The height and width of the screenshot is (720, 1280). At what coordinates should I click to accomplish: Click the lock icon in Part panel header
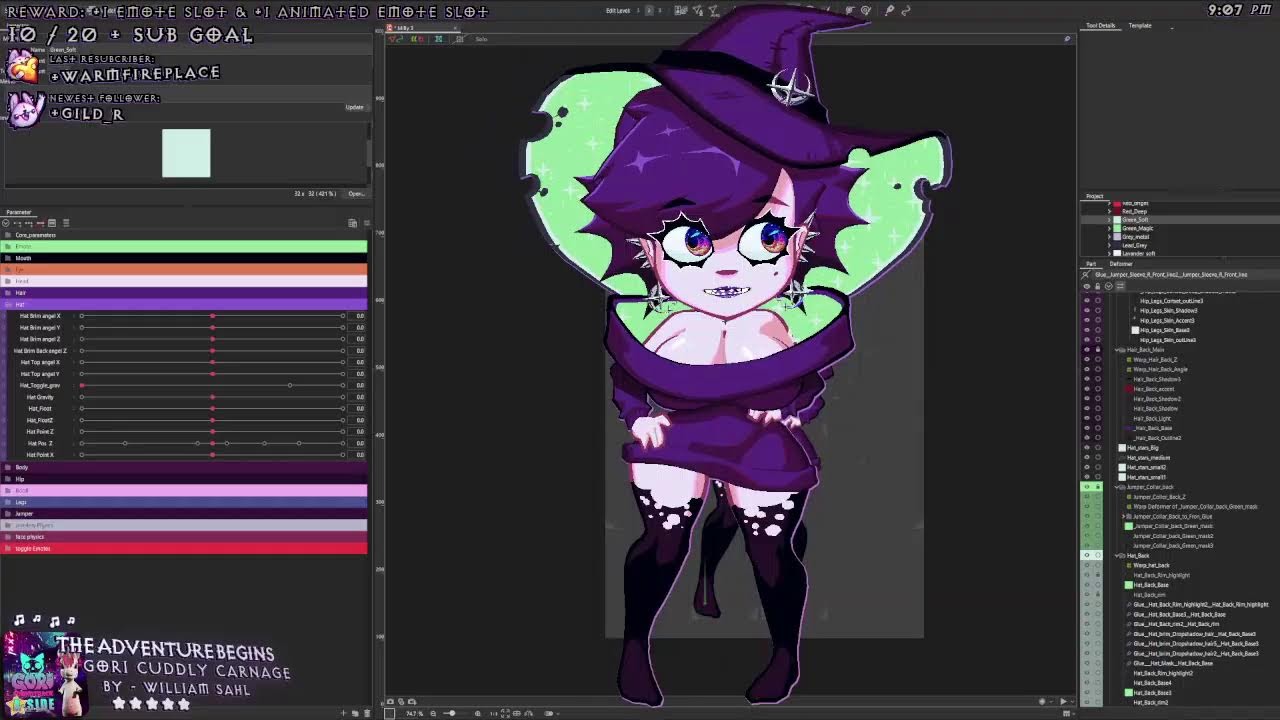coord(1097,286)
